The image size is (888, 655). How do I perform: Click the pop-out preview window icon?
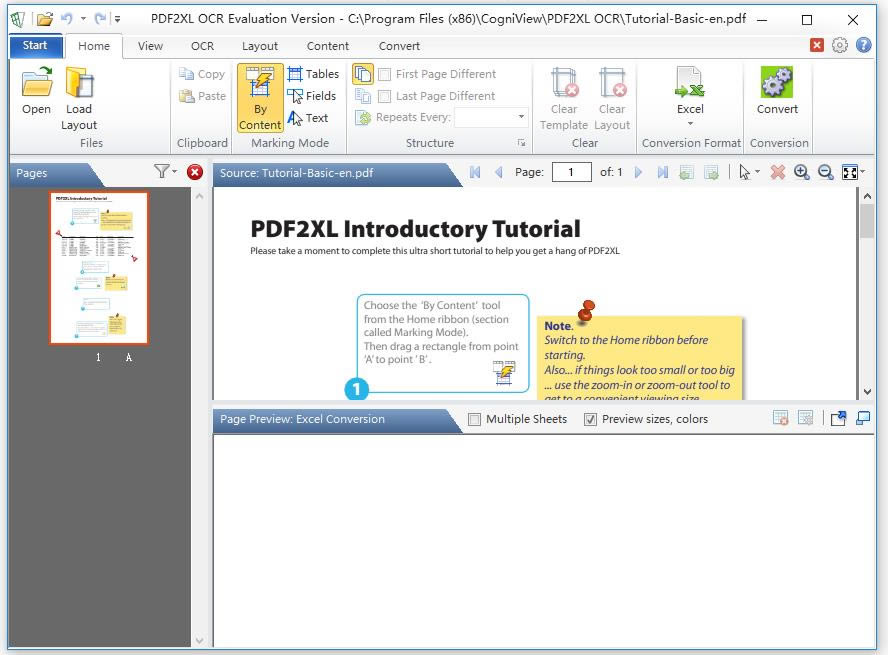838,418
